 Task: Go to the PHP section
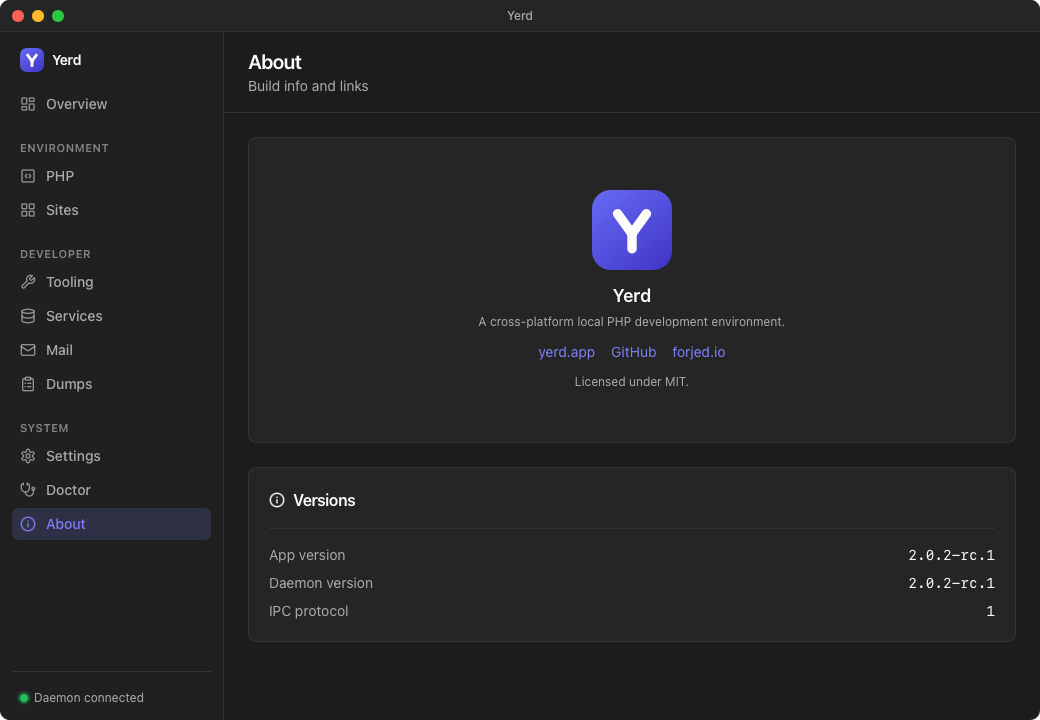pyautogui.click(x=111, y=176)
